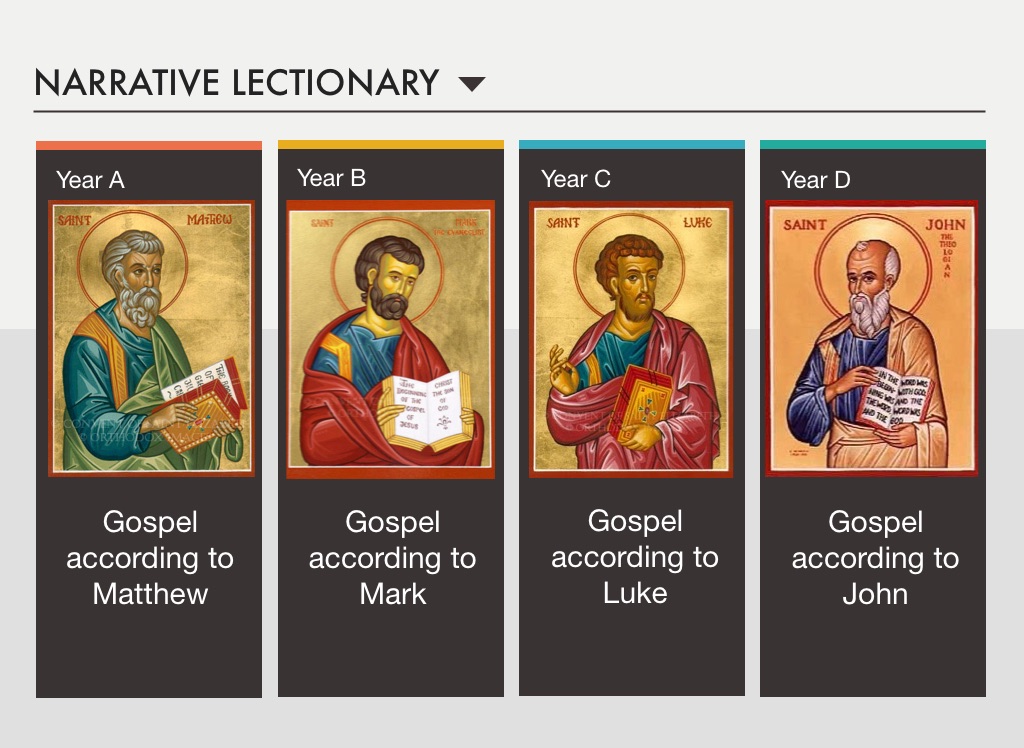Follow the Gospel according to John link
1024x748 pixels.
click(875, 558)
